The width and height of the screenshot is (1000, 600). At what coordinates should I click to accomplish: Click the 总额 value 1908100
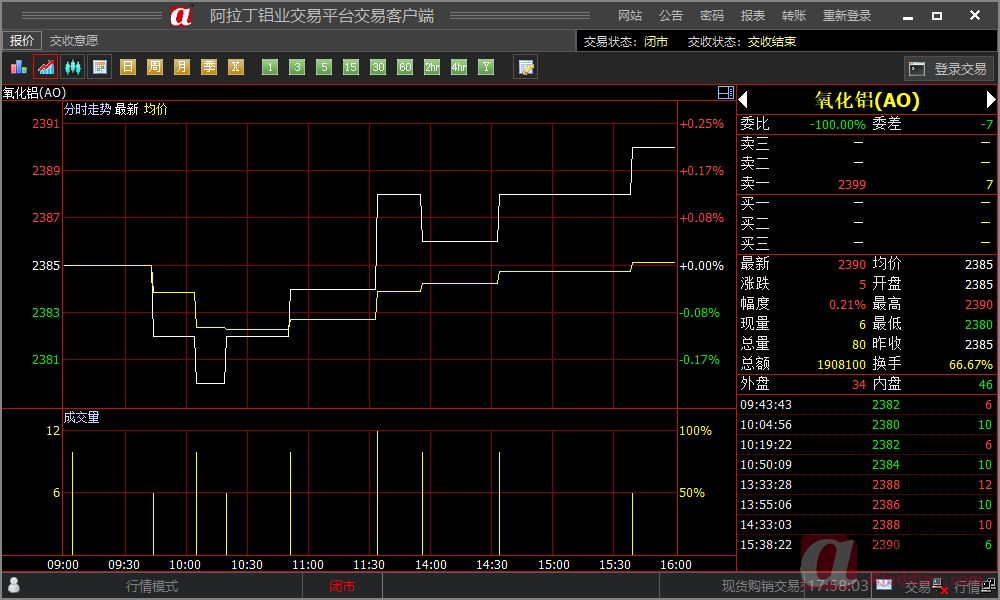(x=841, y=364)
